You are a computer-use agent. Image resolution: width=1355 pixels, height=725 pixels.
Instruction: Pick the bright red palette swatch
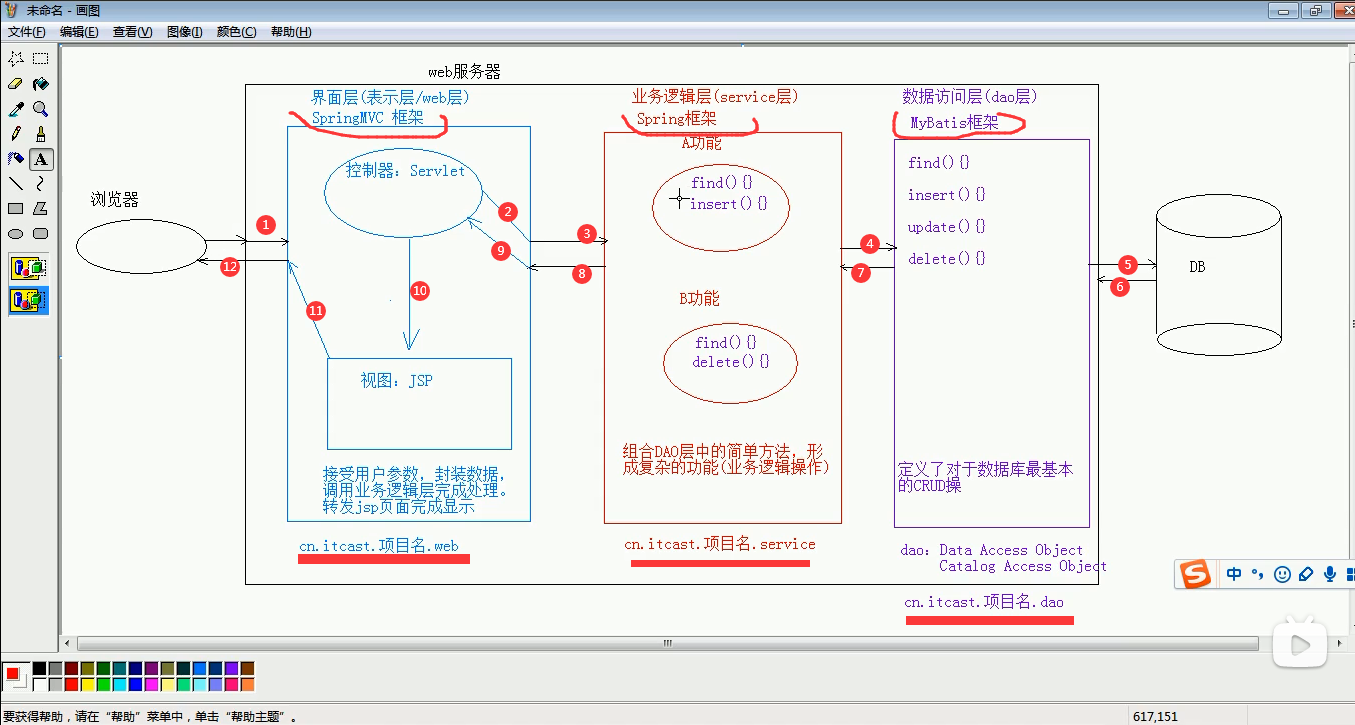(x=71, y=684)
